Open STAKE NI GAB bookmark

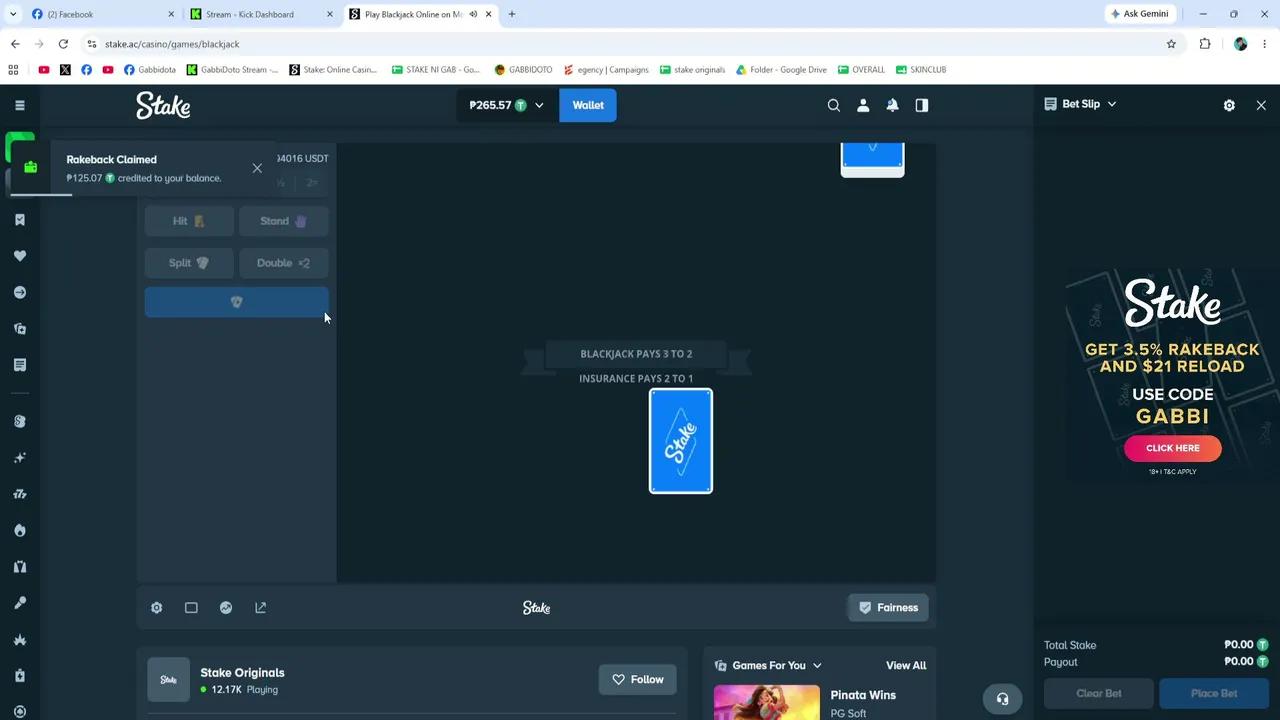[435, 70]
